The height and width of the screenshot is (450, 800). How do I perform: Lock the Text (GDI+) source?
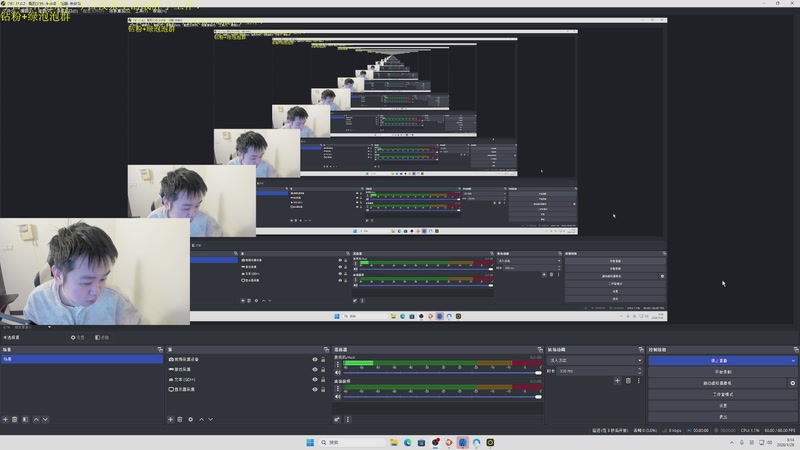[323, 380]
